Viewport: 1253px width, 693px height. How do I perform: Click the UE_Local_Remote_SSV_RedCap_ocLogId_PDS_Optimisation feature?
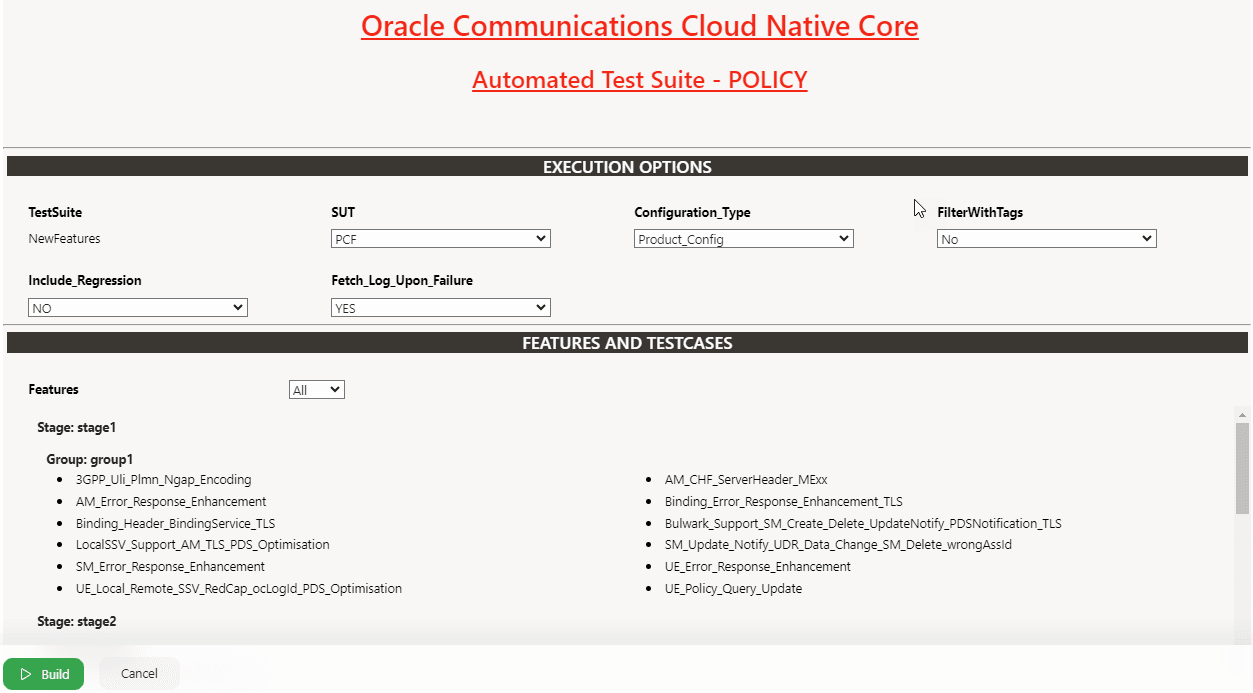click(239, 588)
